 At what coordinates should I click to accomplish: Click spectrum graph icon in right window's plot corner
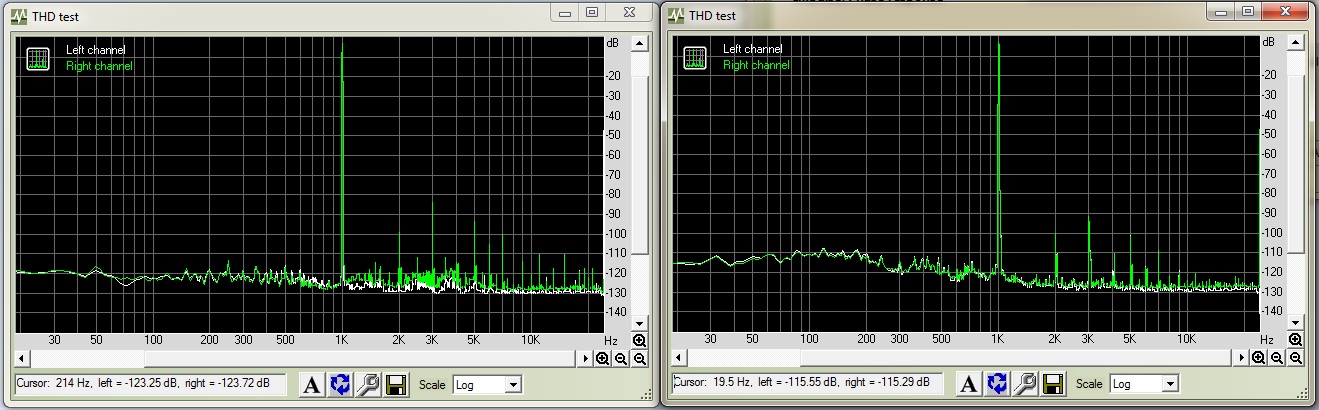[x=695, y=57]
